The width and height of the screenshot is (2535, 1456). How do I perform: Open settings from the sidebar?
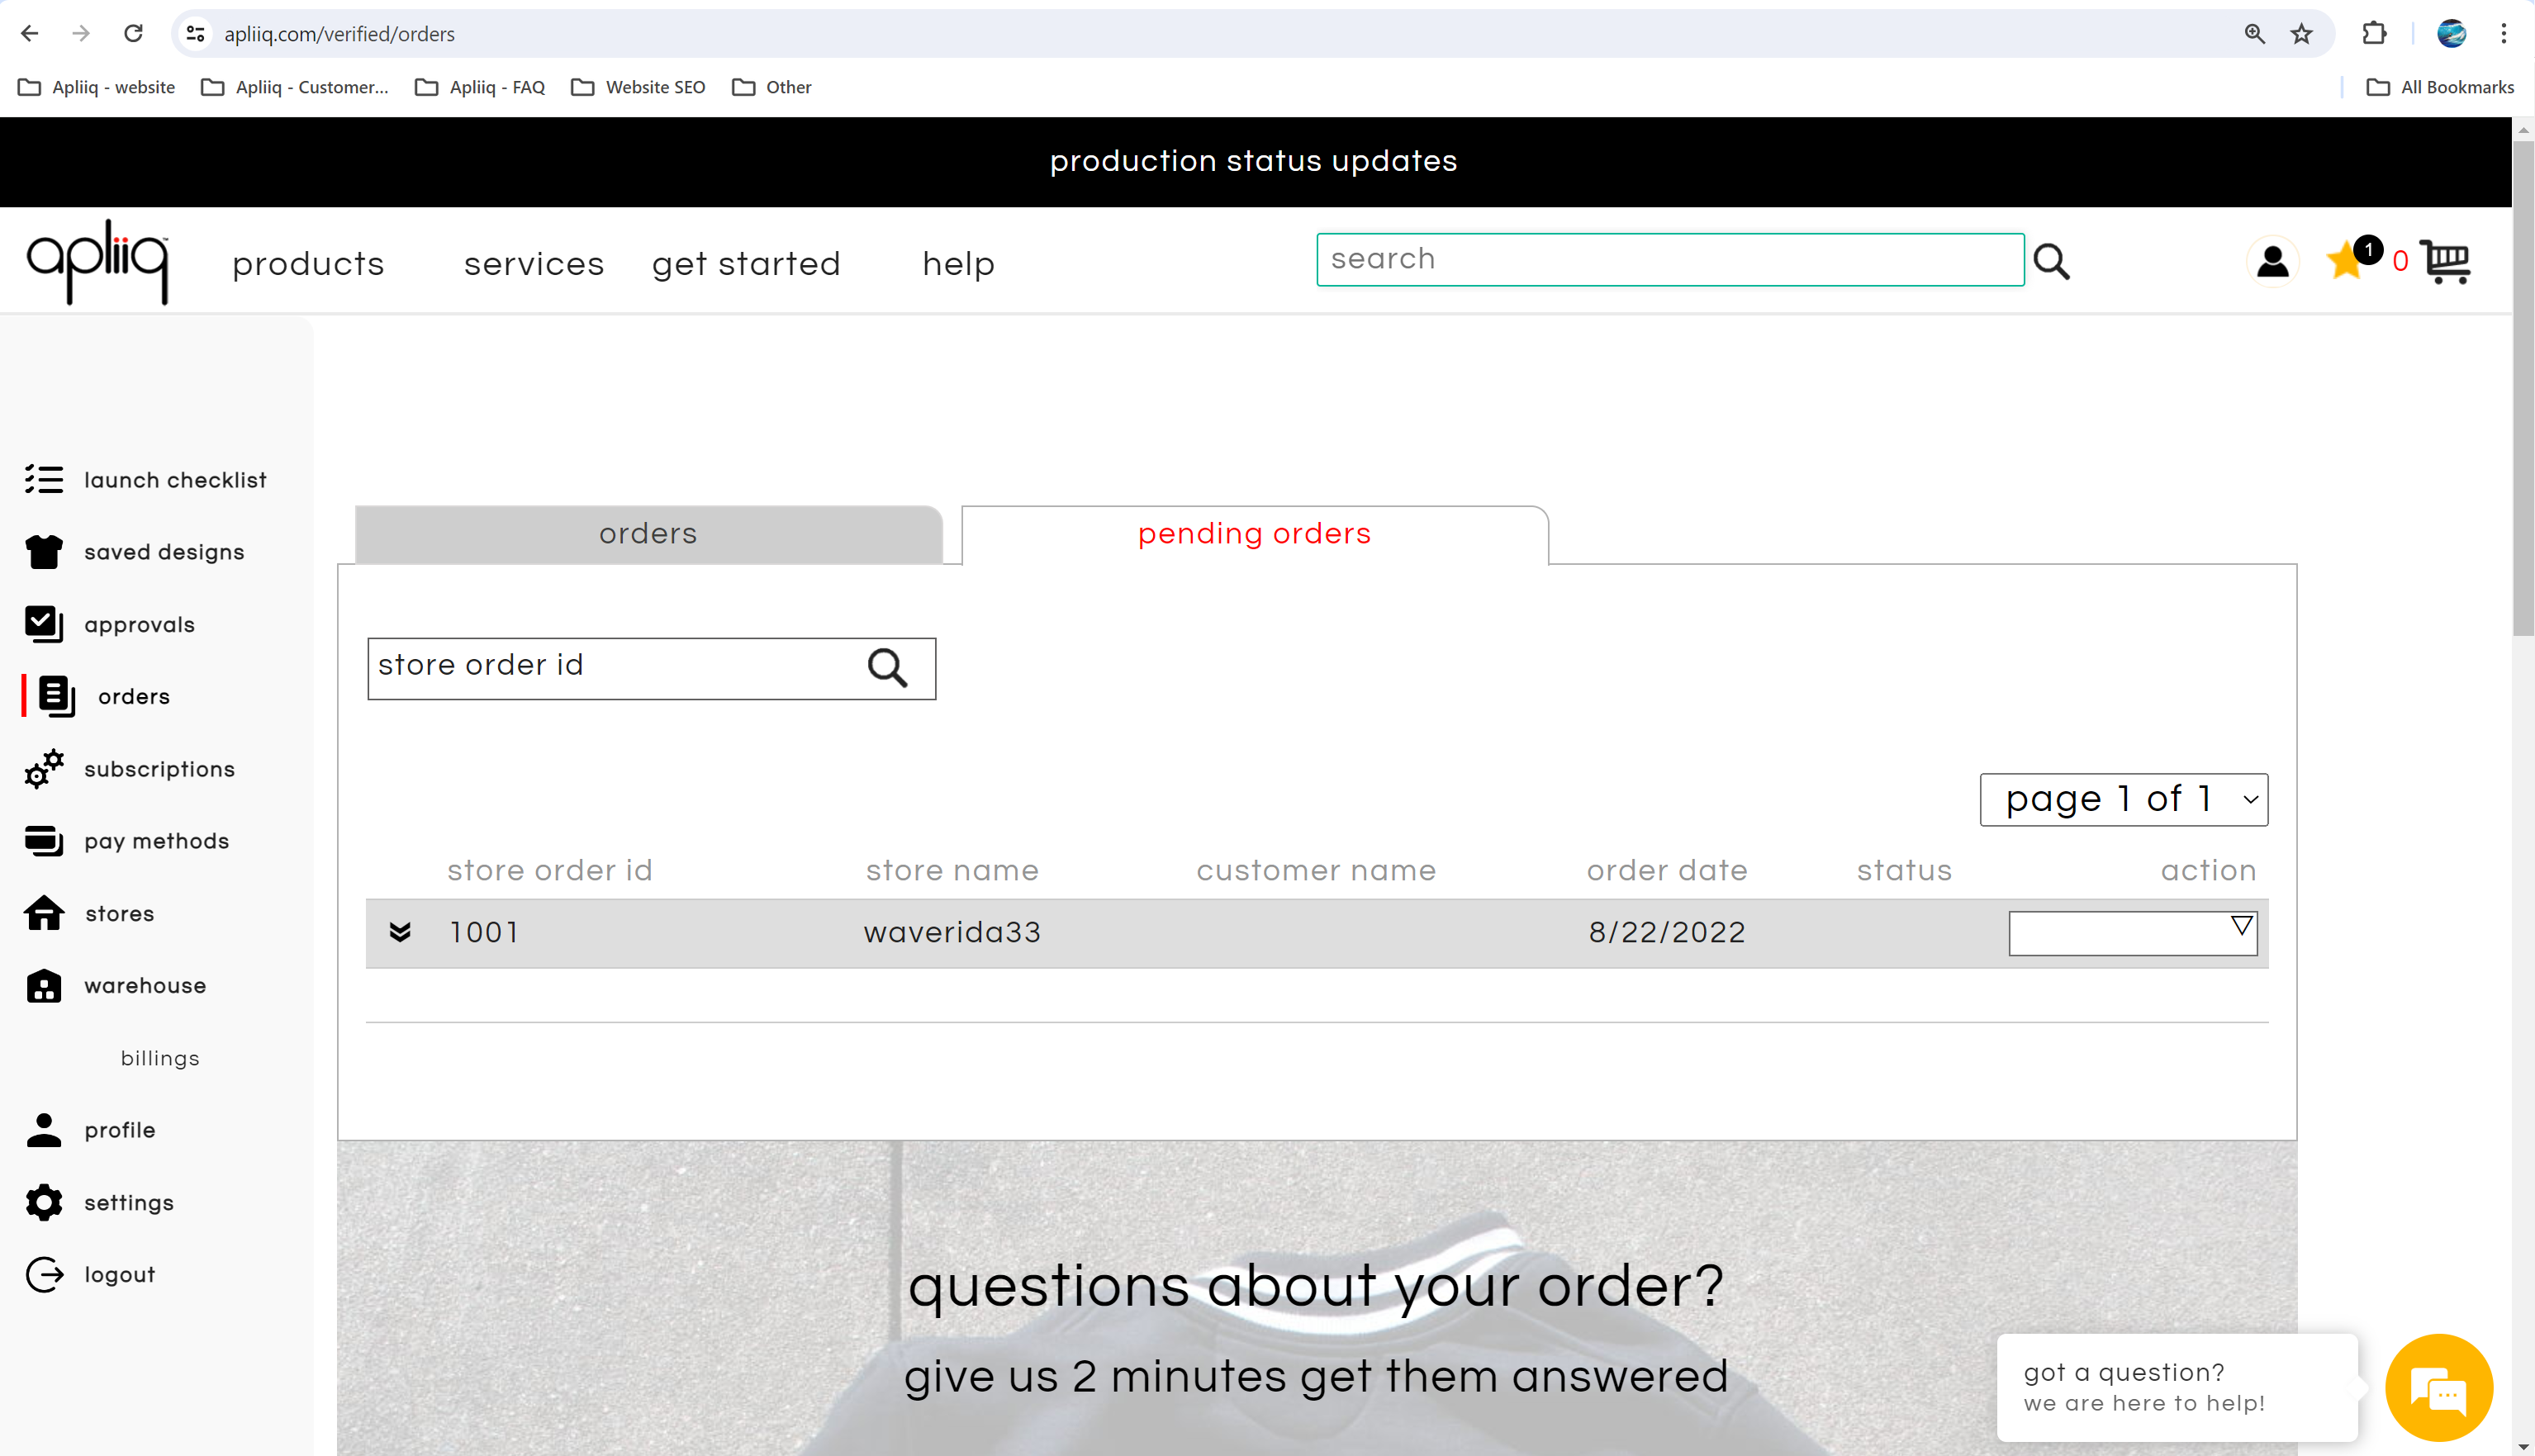point(128,1203)
